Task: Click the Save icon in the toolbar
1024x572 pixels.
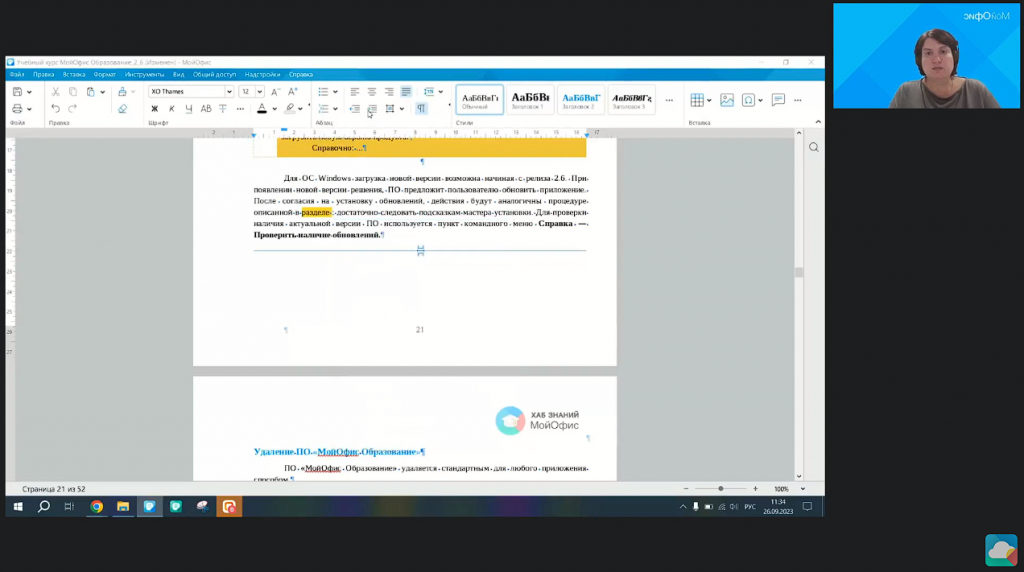Action: [x=18, y=92]
